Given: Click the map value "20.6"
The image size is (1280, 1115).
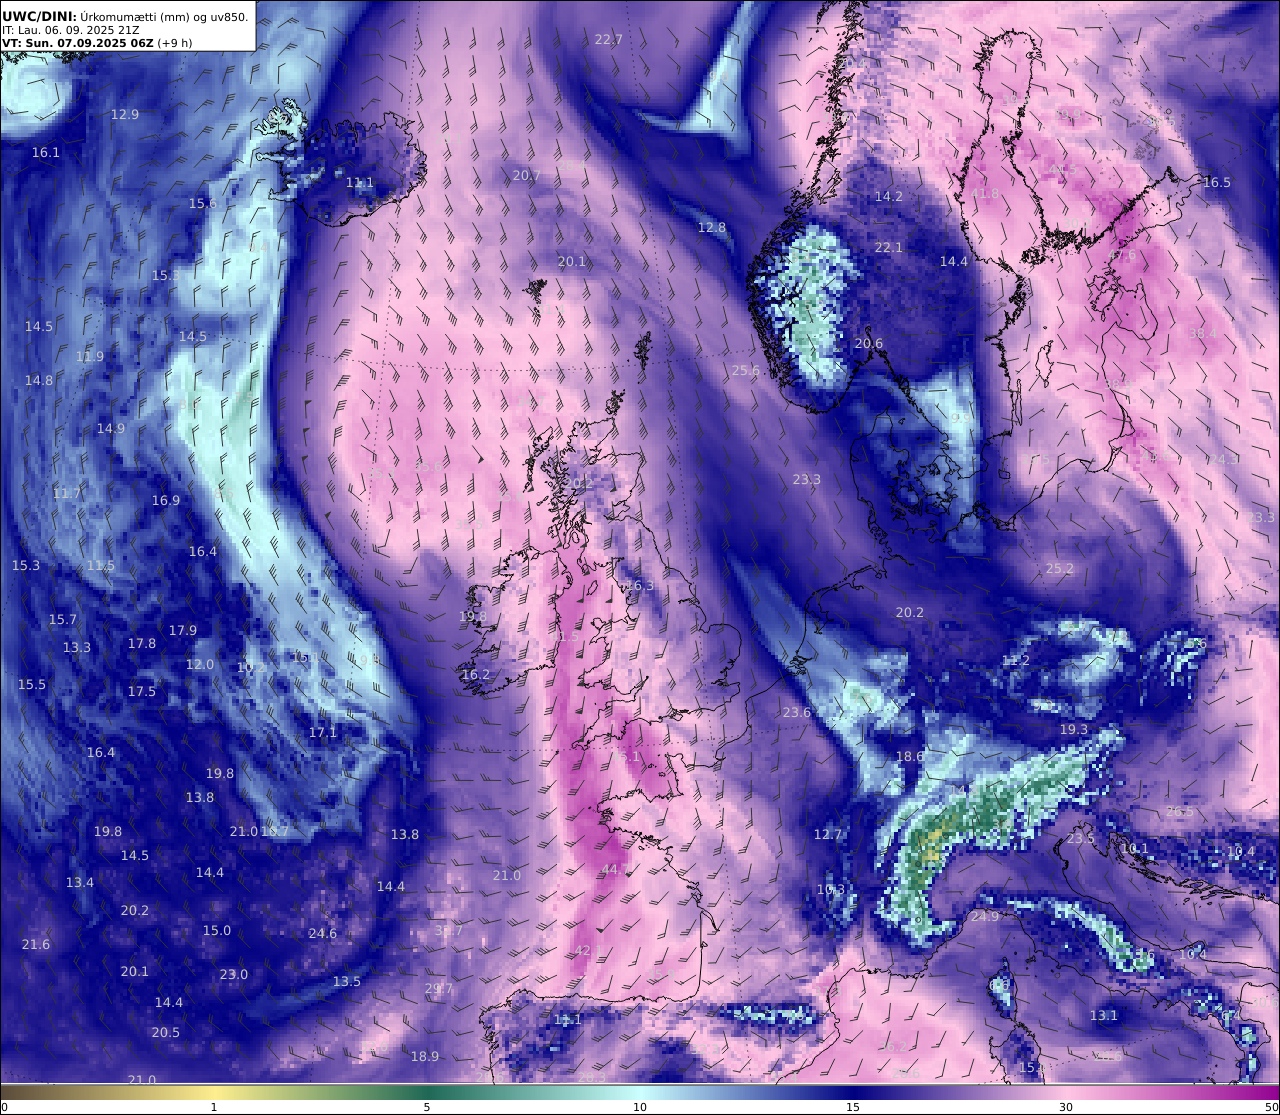Looking at the screenshot, I should (869, 344).
